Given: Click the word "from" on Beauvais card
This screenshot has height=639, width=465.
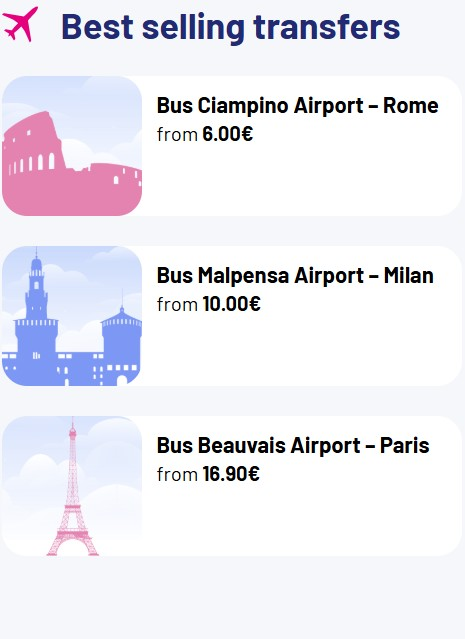Looking at the screenshot, I should pyautogui.click(x=177, y=474).
